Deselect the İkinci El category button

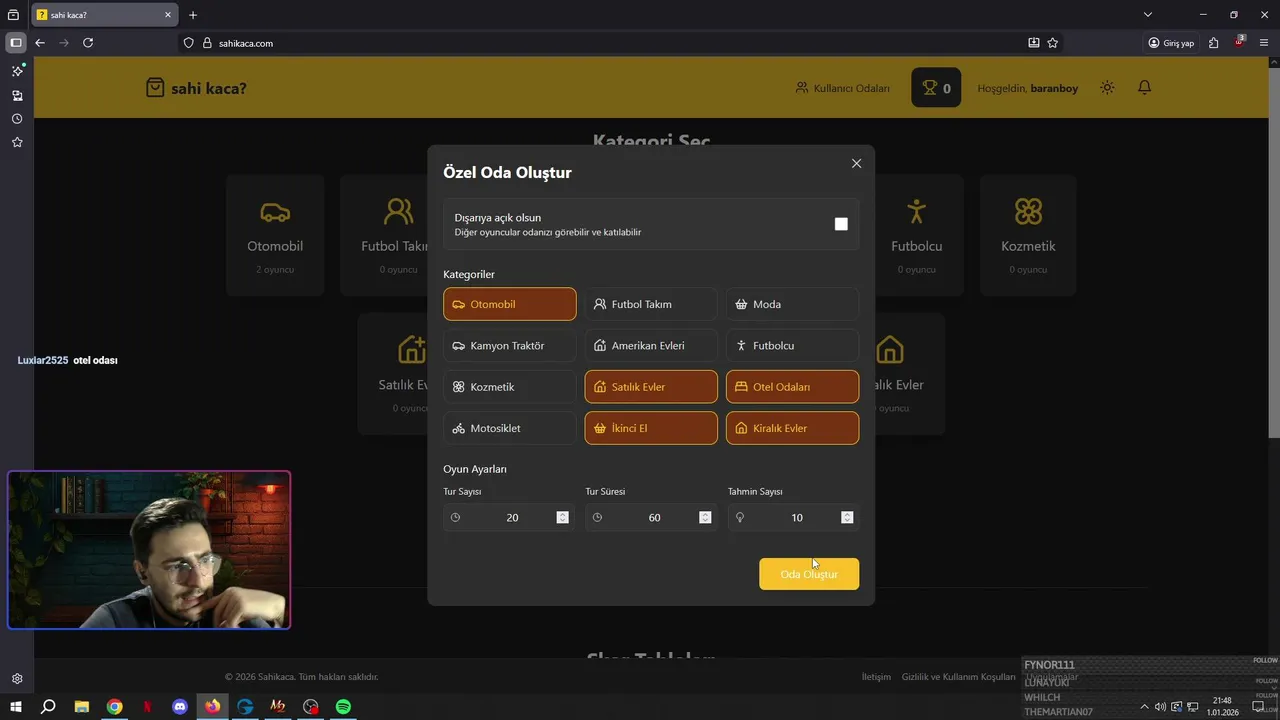click(651, 428)
